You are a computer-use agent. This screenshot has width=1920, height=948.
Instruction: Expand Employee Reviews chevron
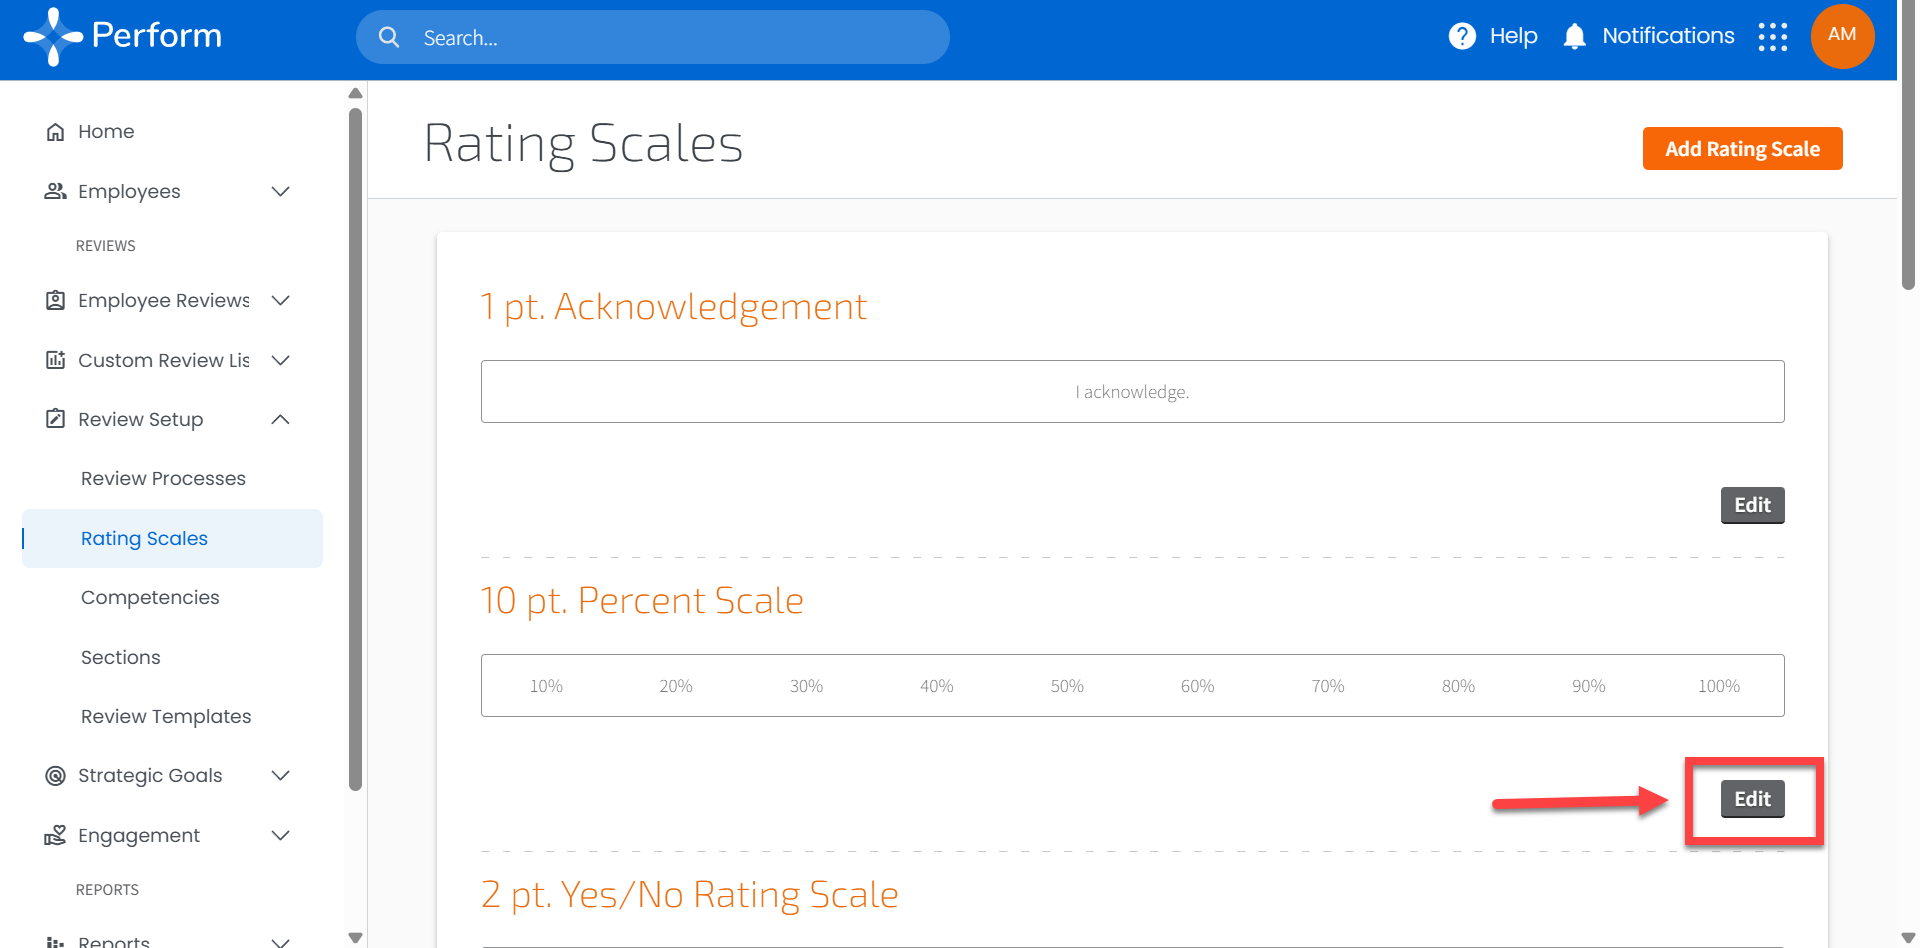click(281, 300)
